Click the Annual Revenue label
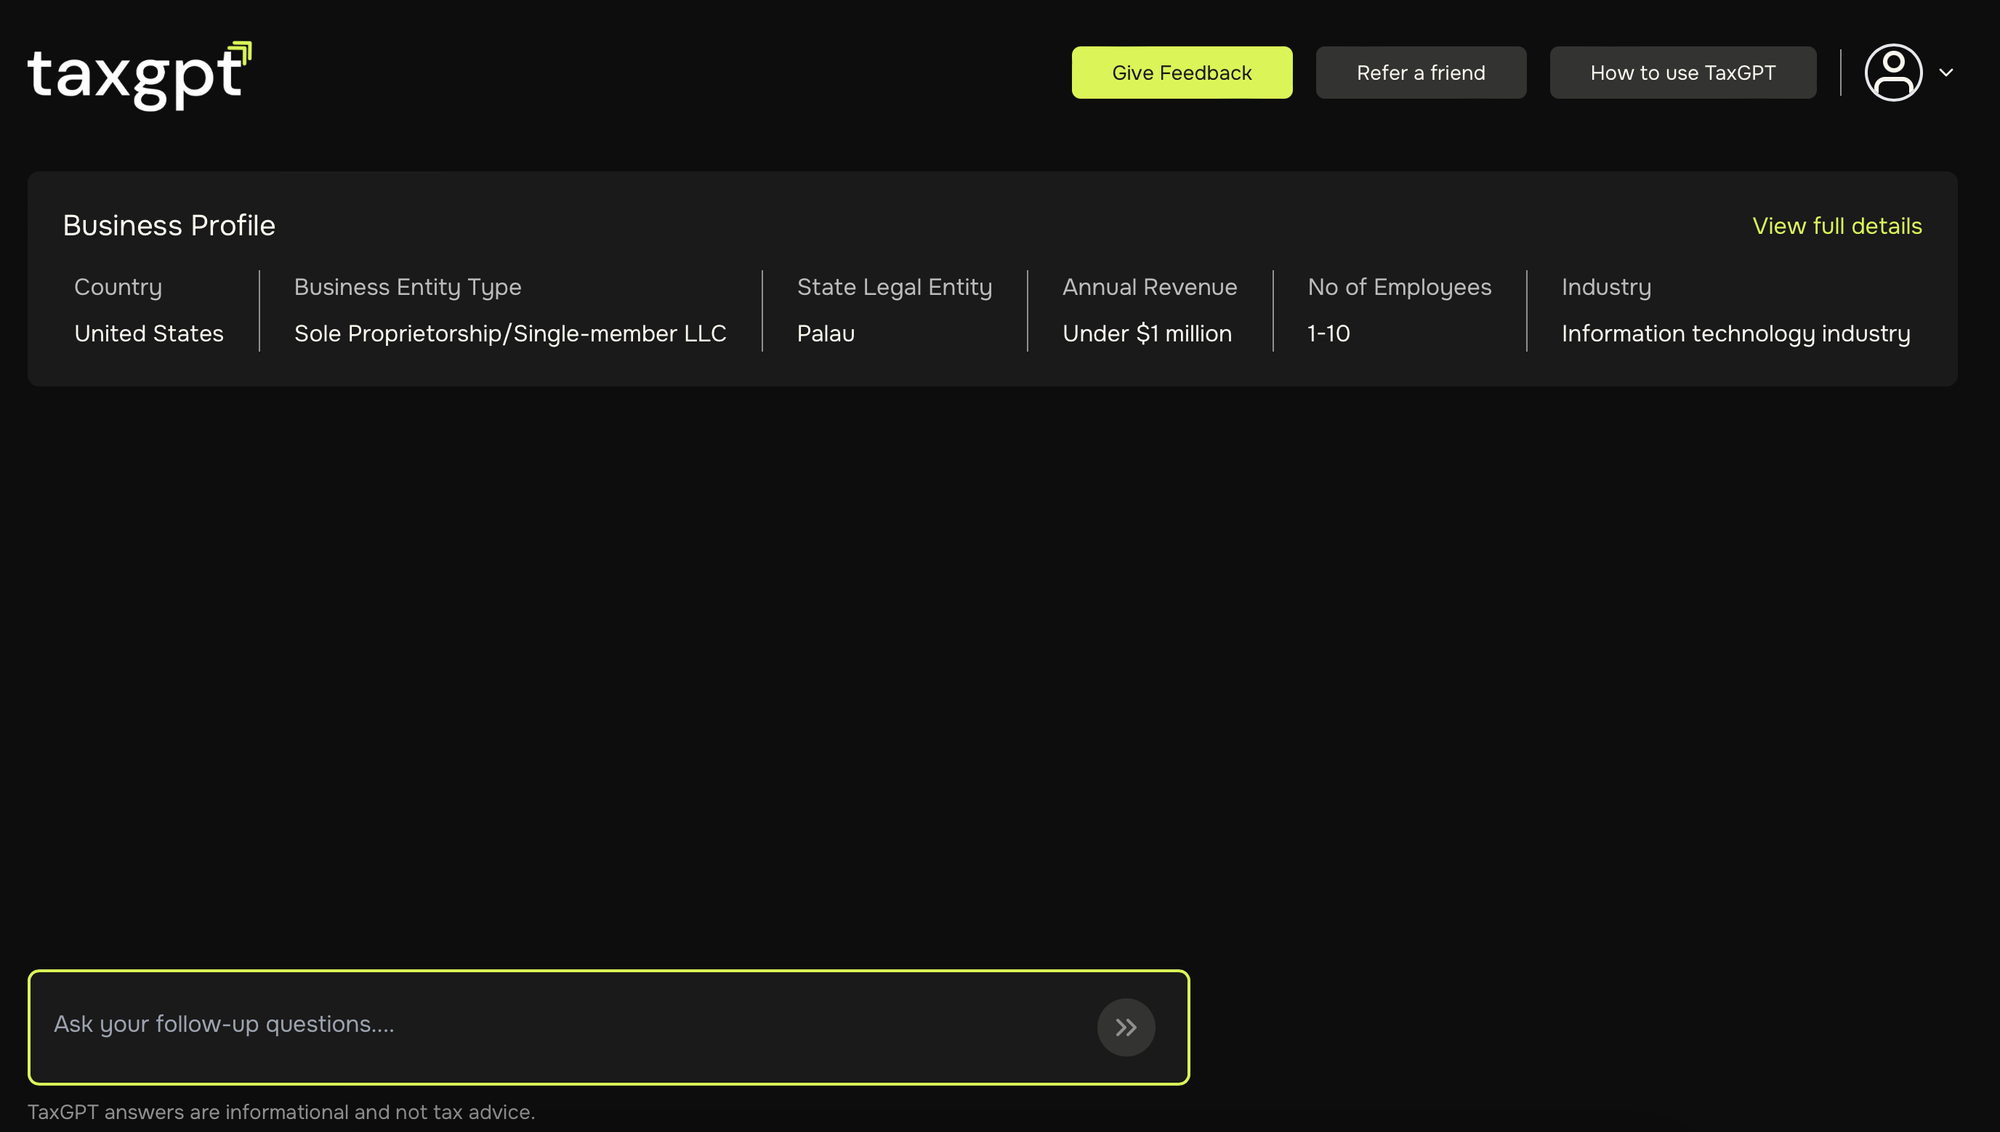The height and width of the screenshot is (1132, 2000). point(1149,287)
